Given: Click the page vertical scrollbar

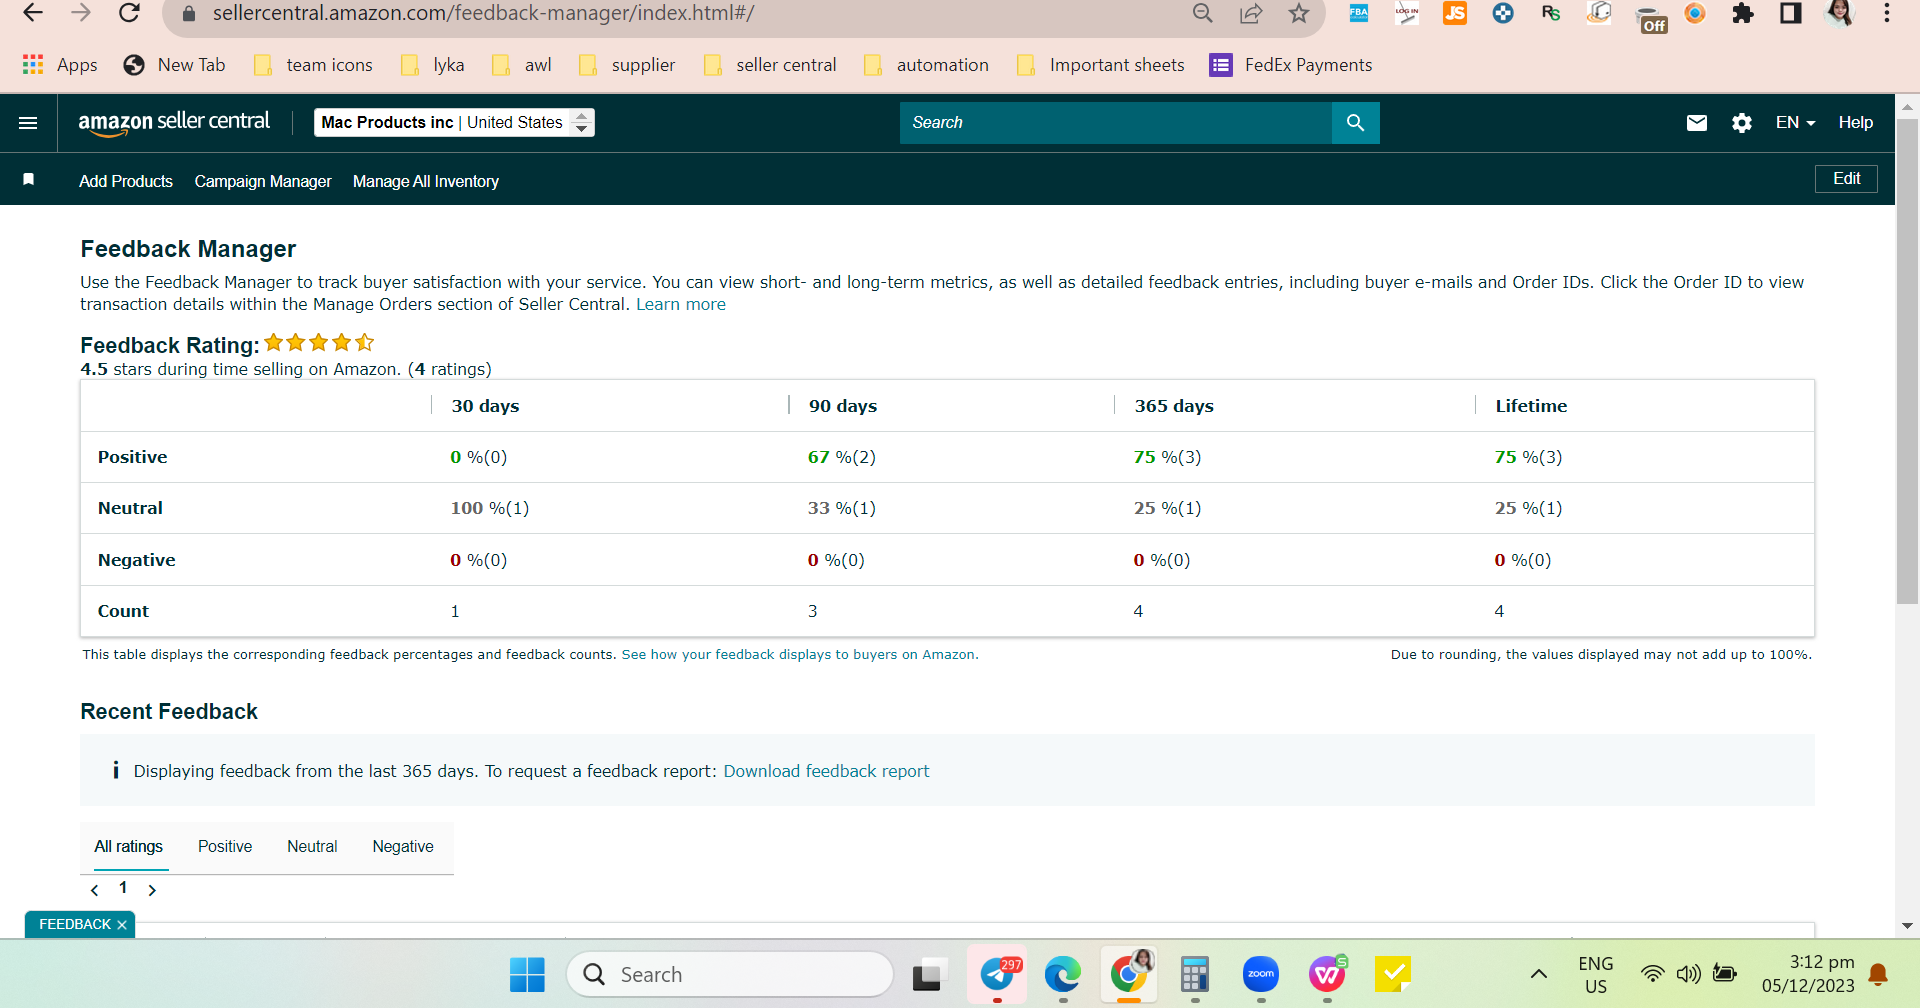Looking at the screenshot, I should 1907,363.
